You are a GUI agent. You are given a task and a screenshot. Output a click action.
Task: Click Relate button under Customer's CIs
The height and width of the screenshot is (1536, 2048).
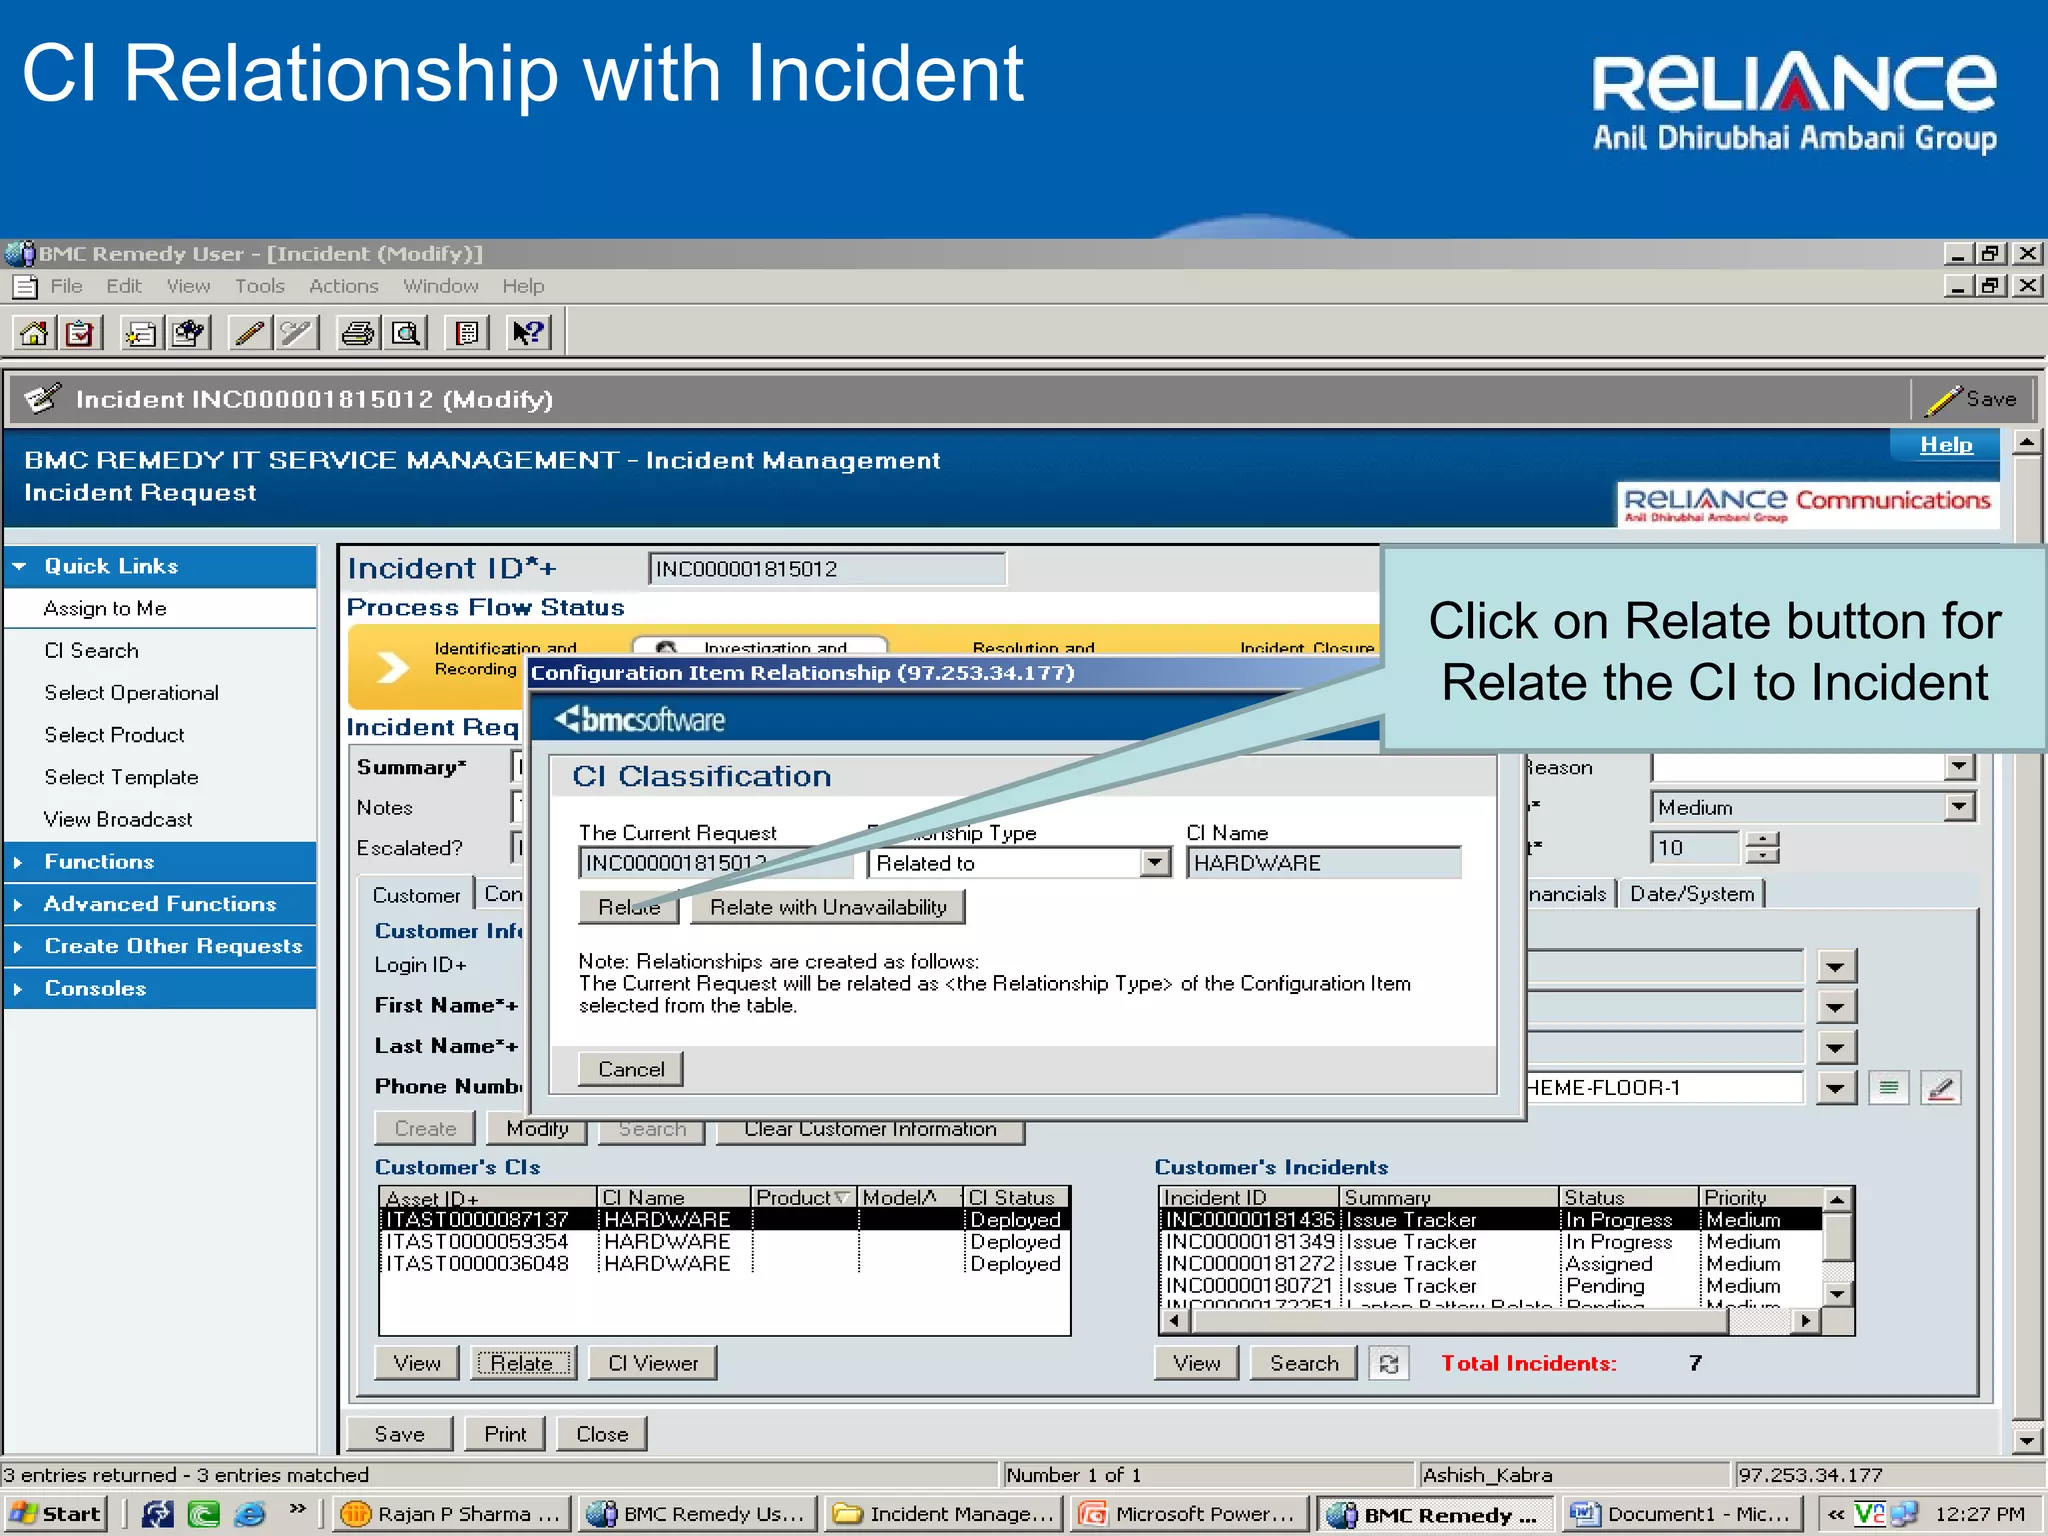point(522,1363)
